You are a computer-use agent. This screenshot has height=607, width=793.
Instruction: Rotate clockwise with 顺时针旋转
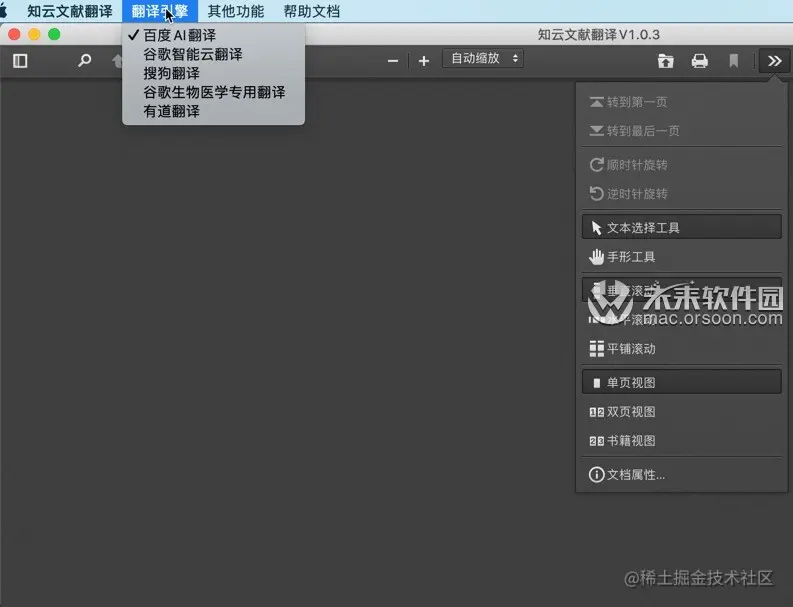(682, 165)
